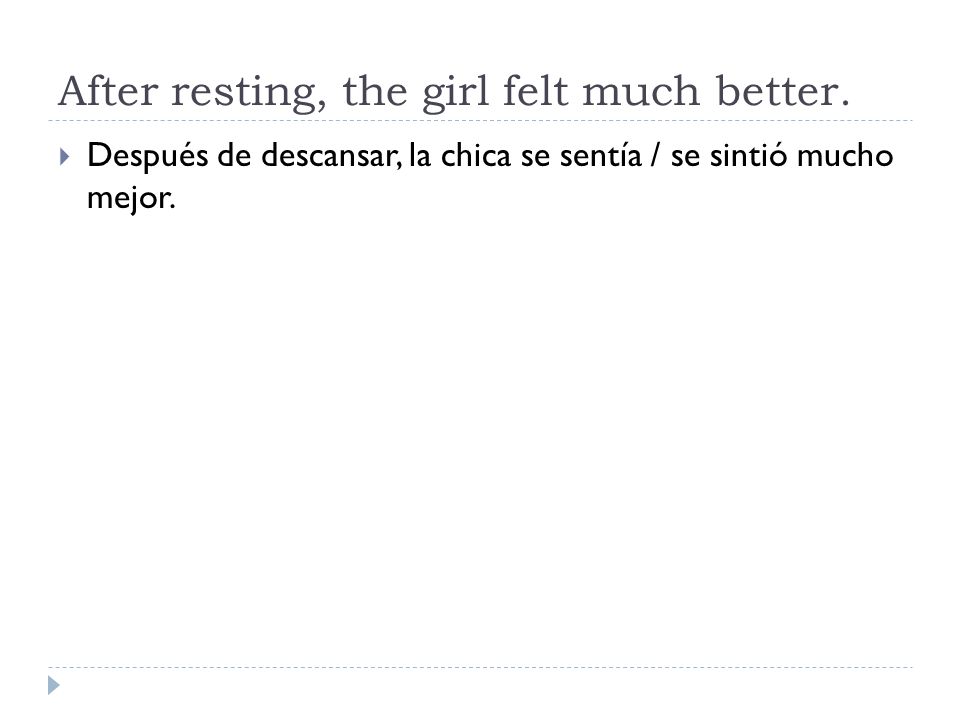Image resolution: width=960 pixels, height=720 pixels.
Task: Click the slash between sentía and se sintió
Action: click(656, 156)
